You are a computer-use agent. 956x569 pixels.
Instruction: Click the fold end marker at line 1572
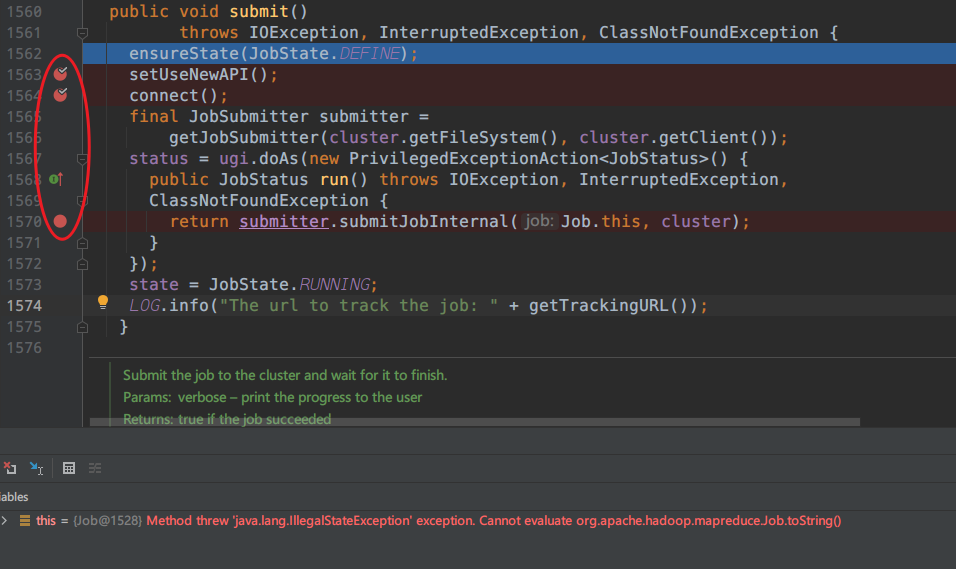(x=82, y=265)
